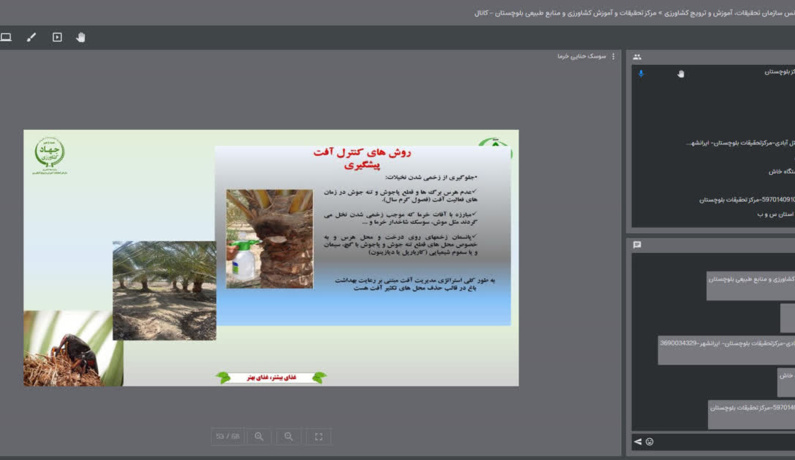Select attendee row 'استان س و ب'
Viewport: 795px width, 460px height.
point(775,215)
